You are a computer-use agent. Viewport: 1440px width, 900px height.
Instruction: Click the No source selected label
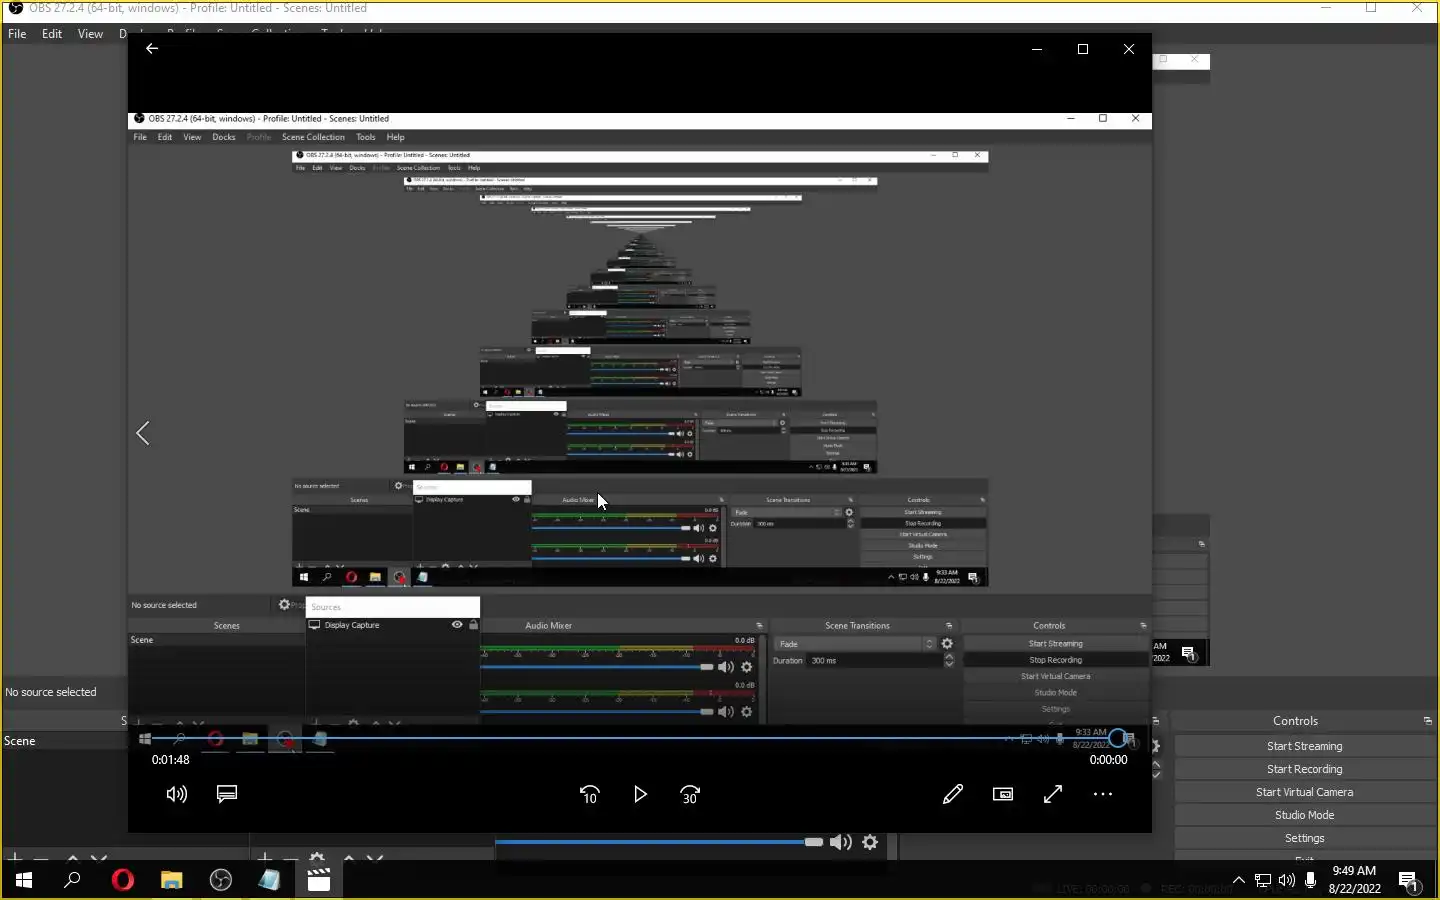[51, 692]
